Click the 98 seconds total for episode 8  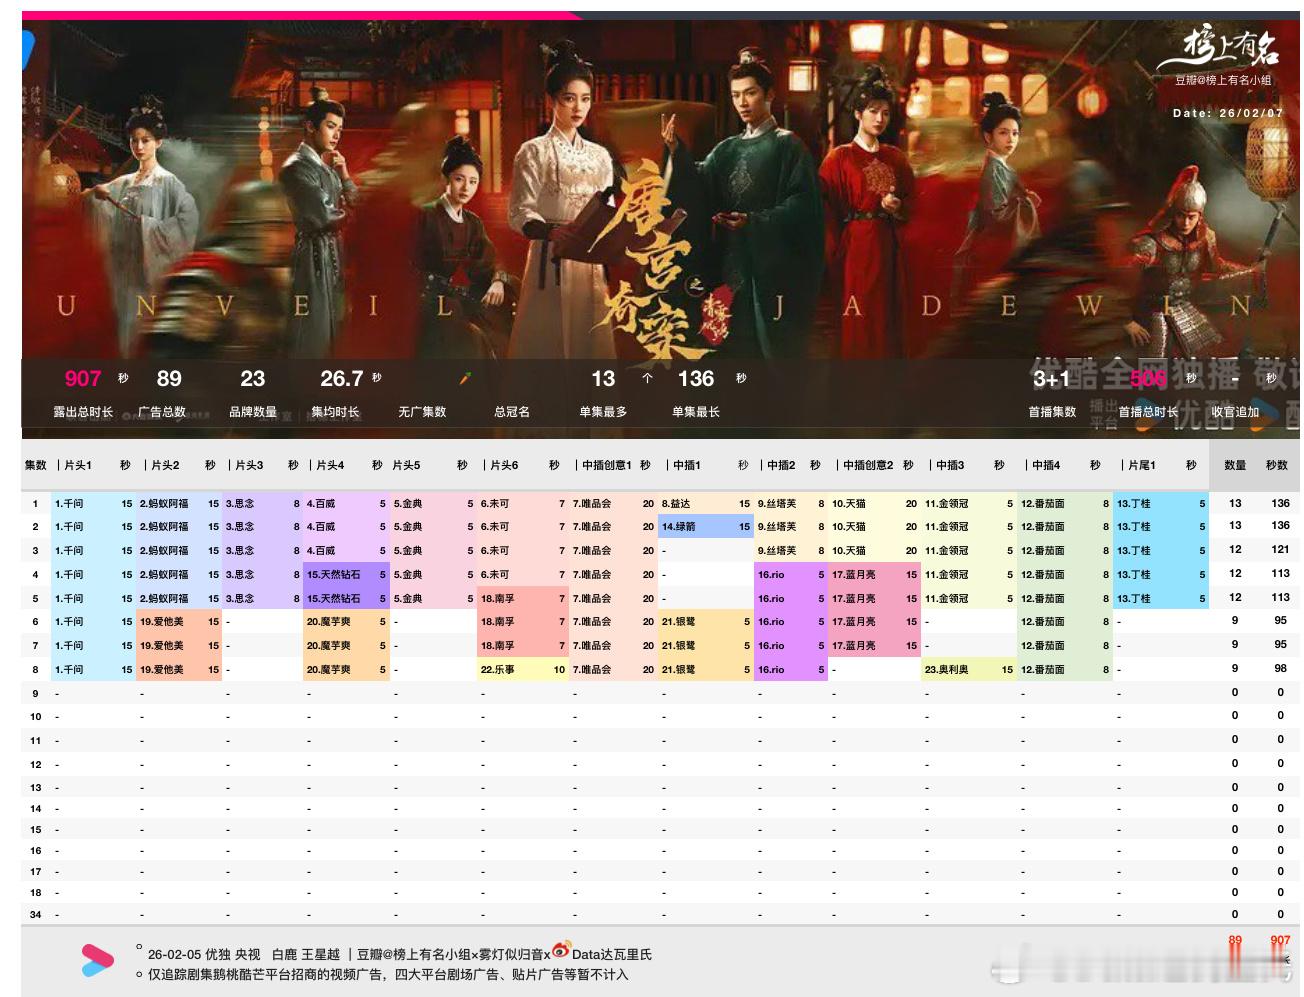pos(1280,669)
